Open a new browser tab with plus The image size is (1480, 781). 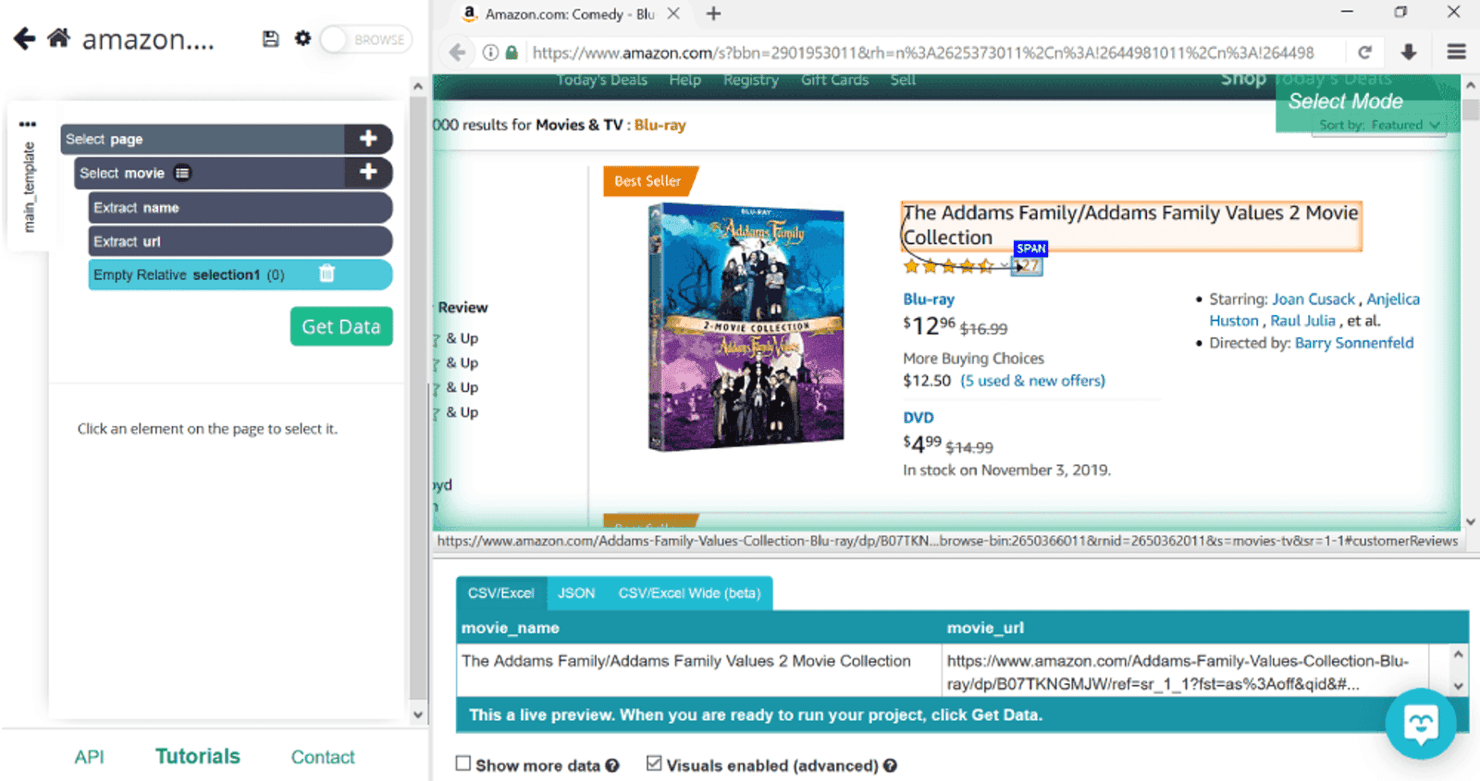pos(713,14)
